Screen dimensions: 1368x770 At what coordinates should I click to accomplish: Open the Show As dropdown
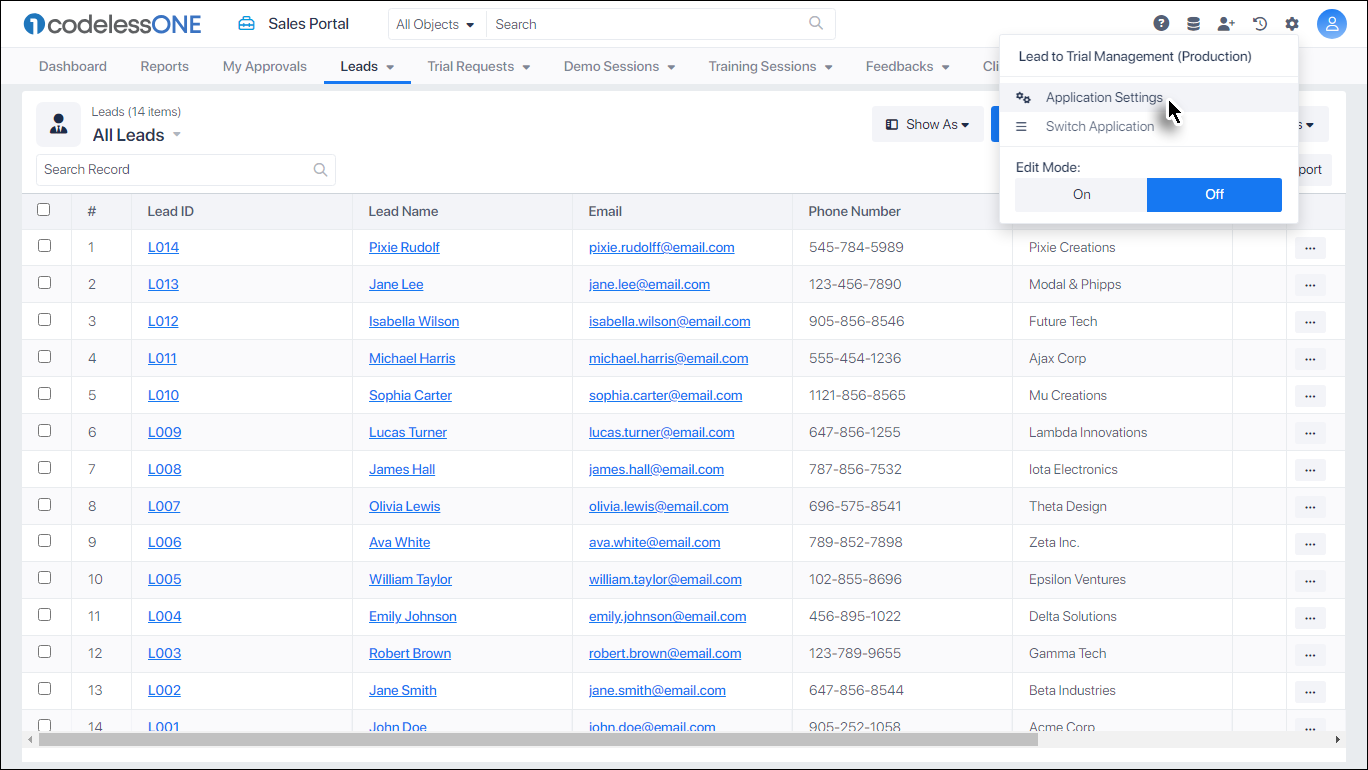tap(927, 125)
